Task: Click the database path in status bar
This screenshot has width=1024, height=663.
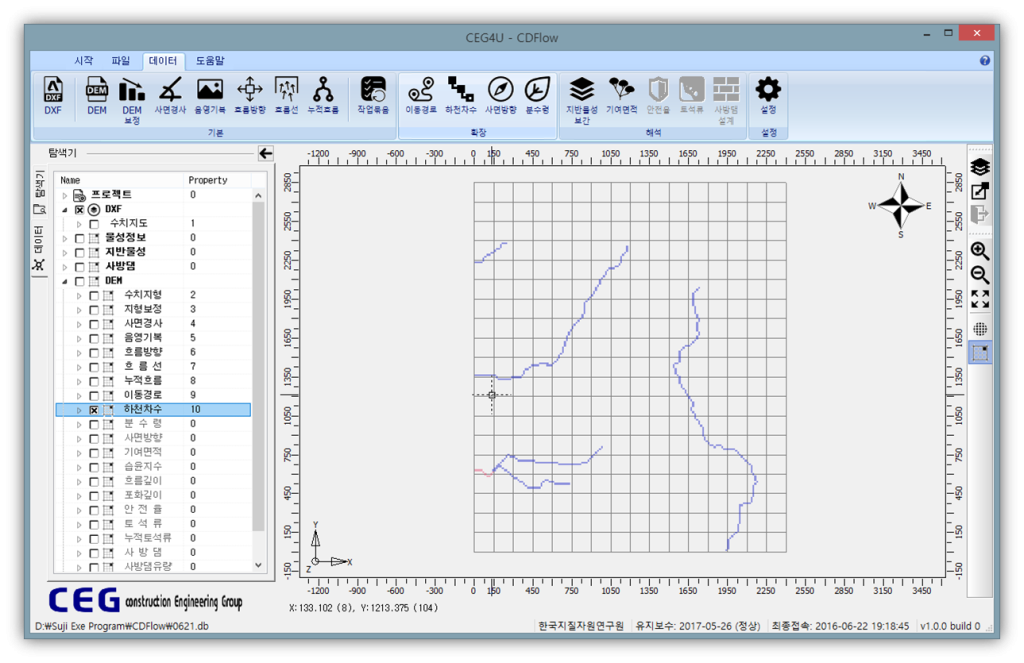Action: [x=121, y=626]
